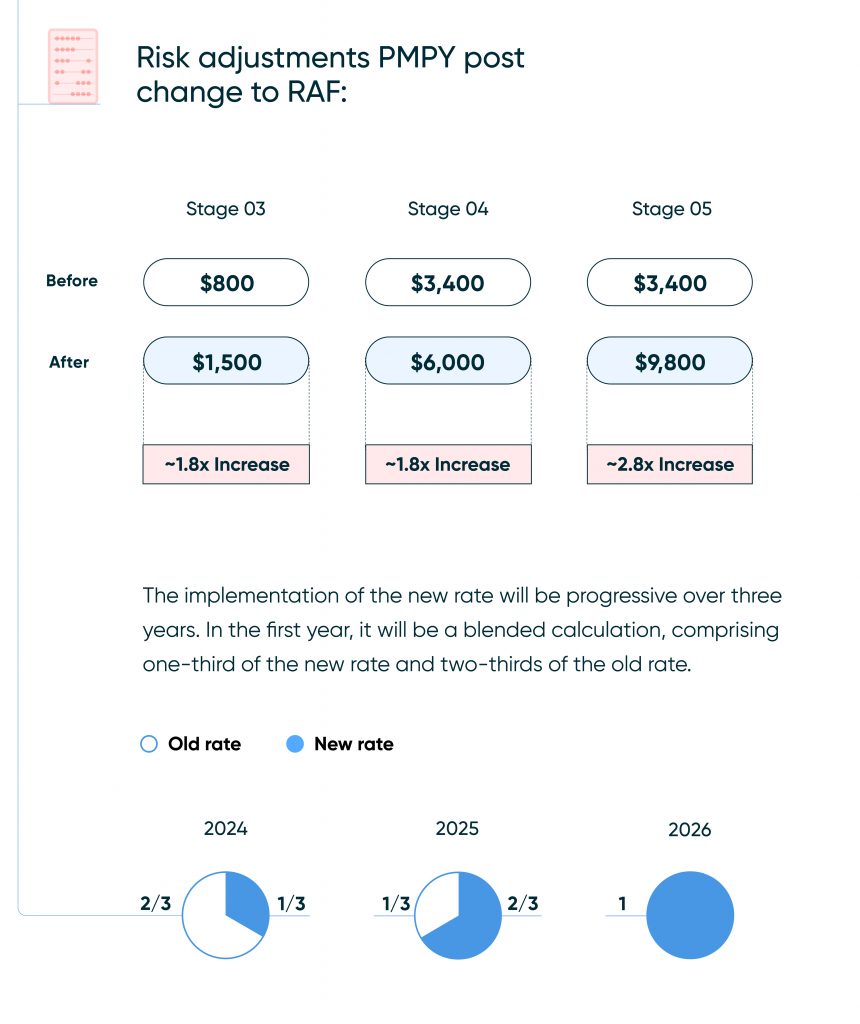This screenshot has height=1024, width=860.
Task: Click the Risk adjustments PMPY heading
Action: click(x=330, y=74)
